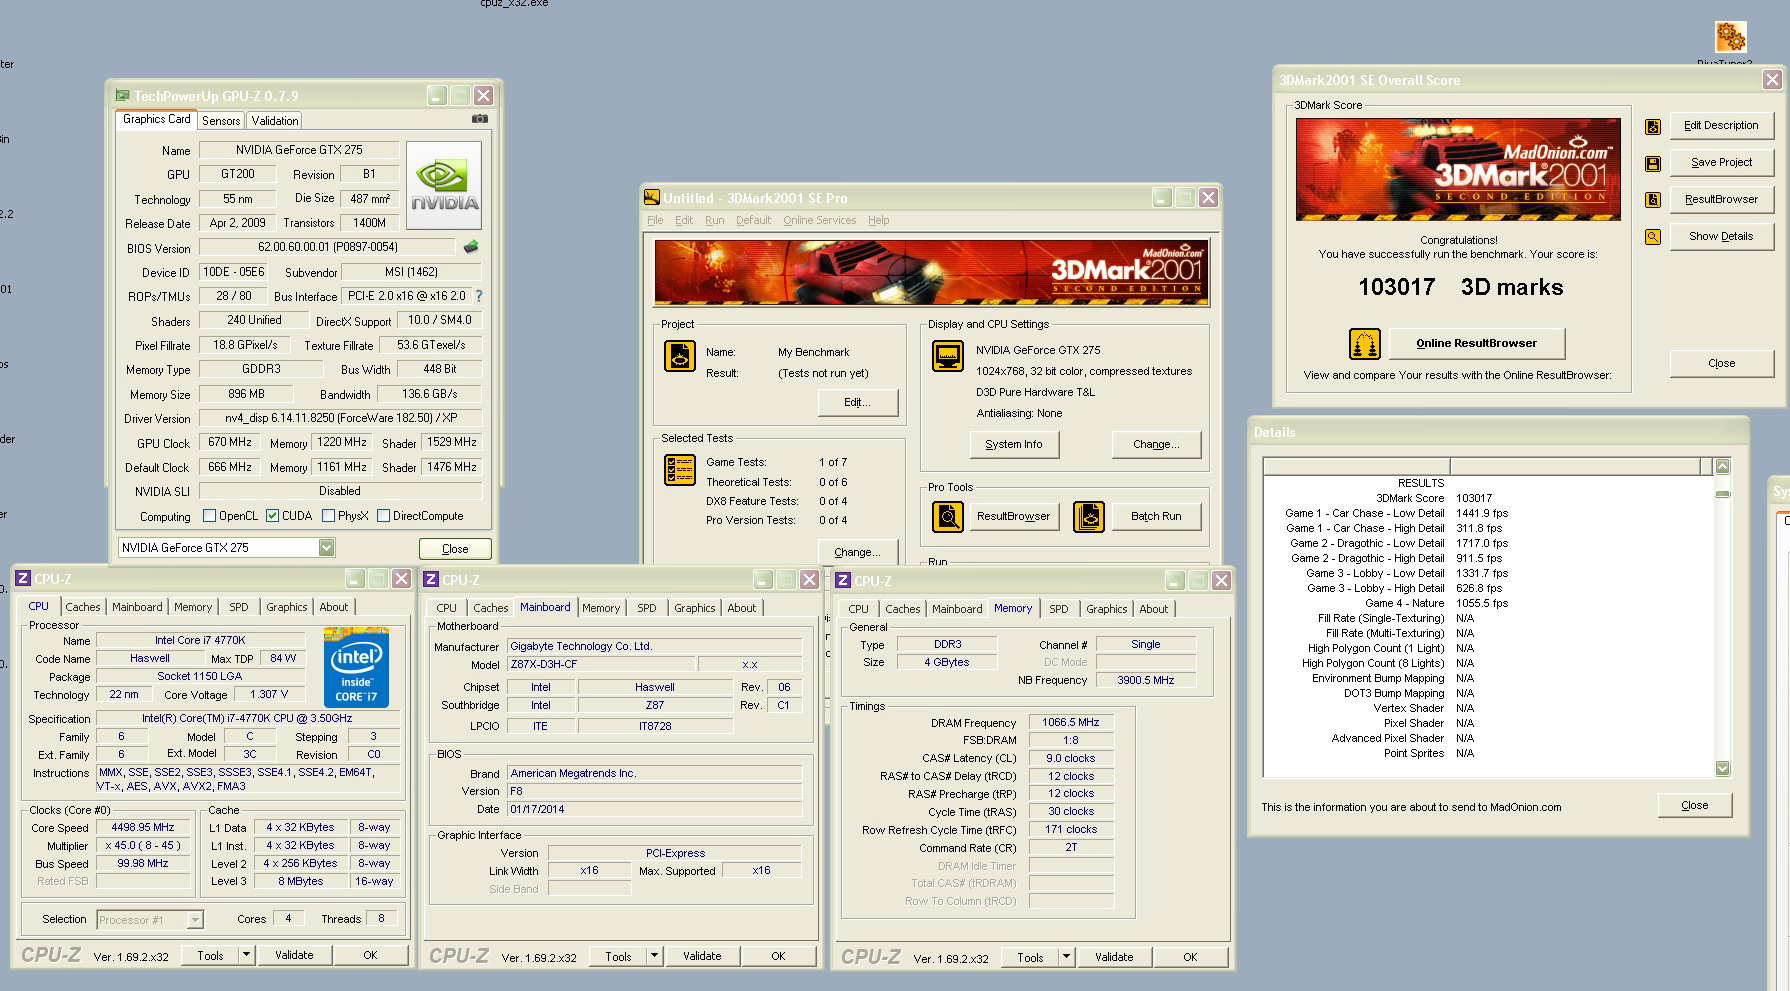Click the BIOS Version field in GPU-Z

tap(327, 247)
